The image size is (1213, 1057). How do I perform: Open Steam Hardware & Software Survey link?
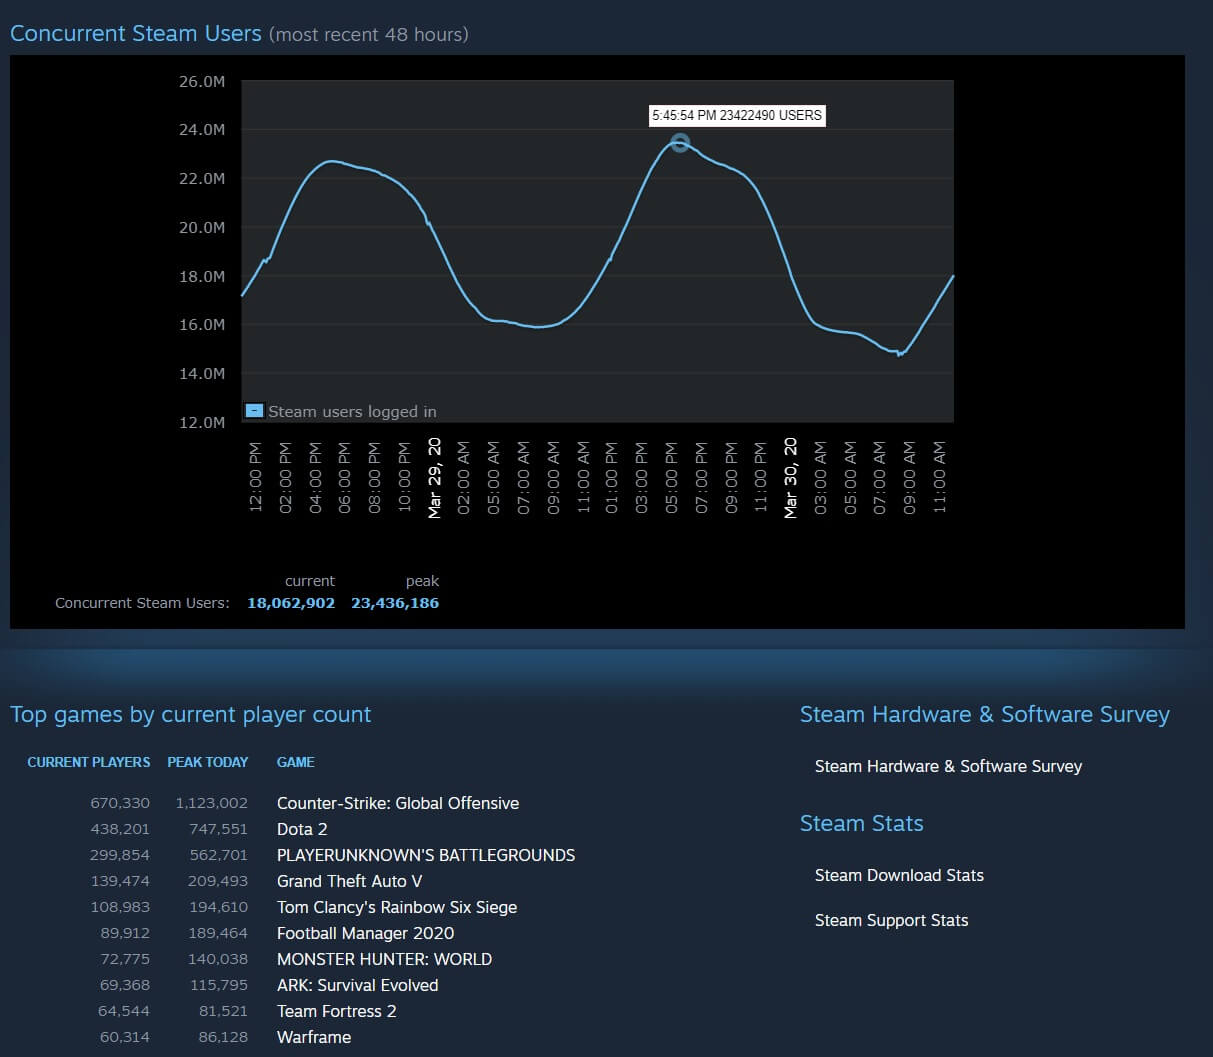pos(947,766)
